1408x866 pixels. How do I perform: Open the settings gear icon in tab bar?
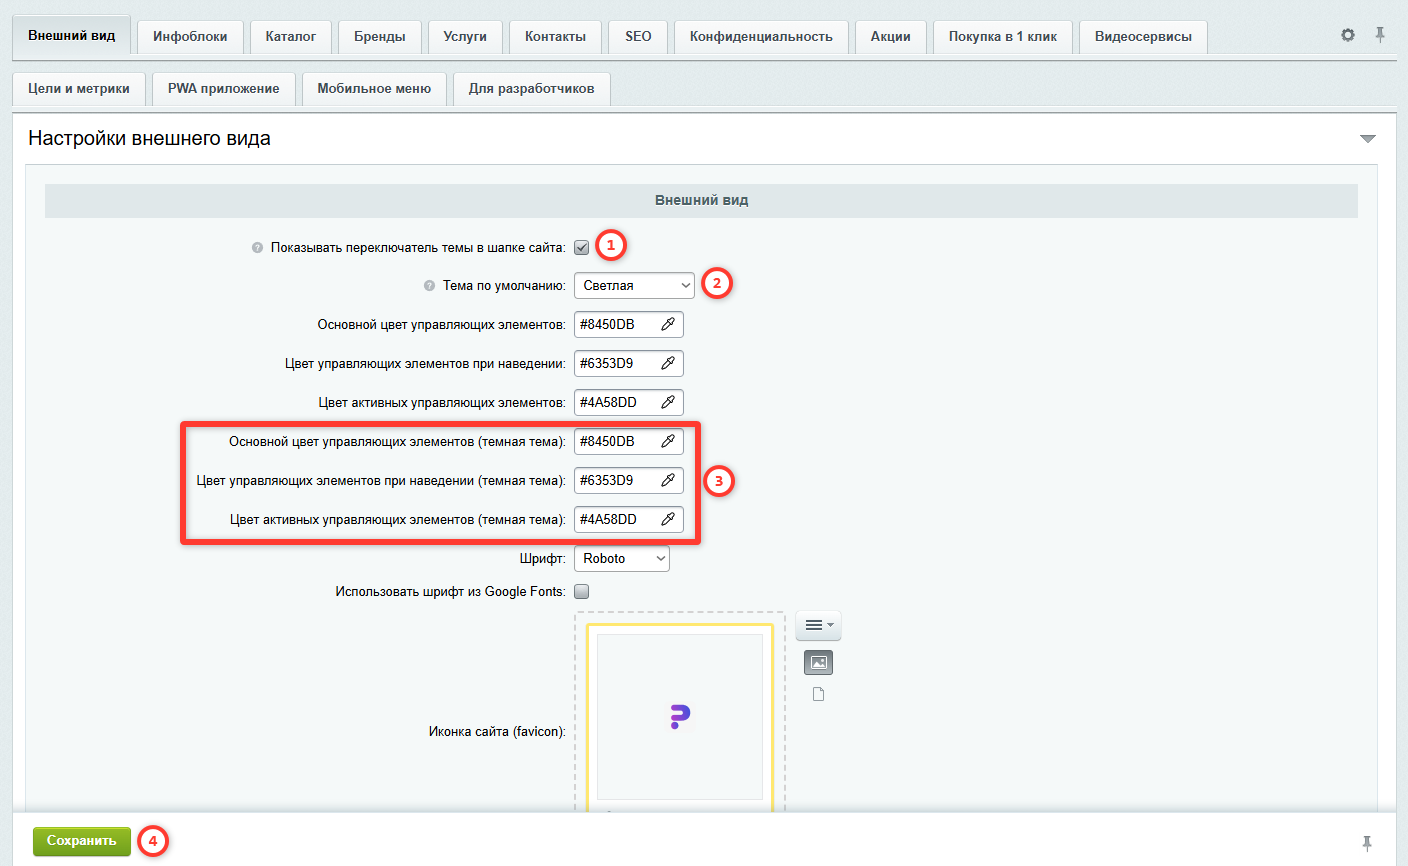[1348, 35]
